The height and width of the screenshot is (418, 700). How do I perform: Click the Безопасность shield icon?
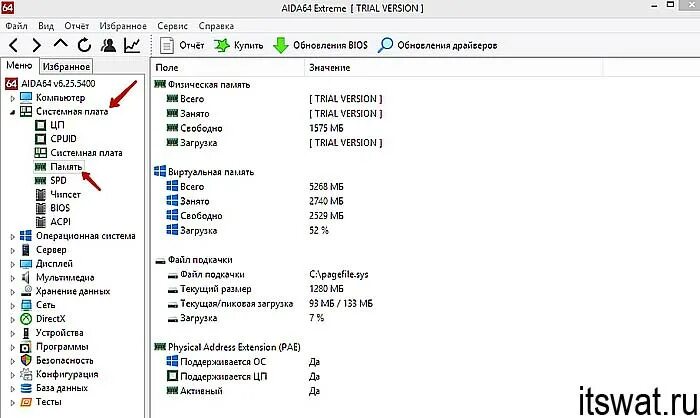tap(26, 360)
